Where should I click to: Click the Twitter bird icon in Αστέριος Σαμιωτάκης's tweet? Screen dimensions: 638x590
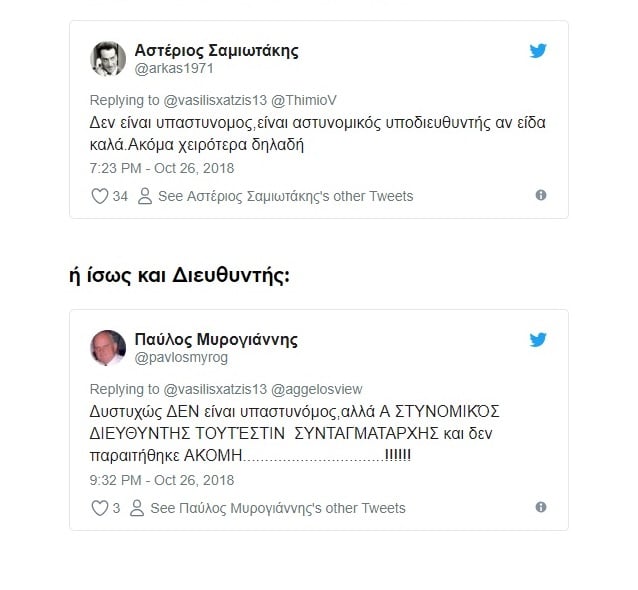click(538, 51)
